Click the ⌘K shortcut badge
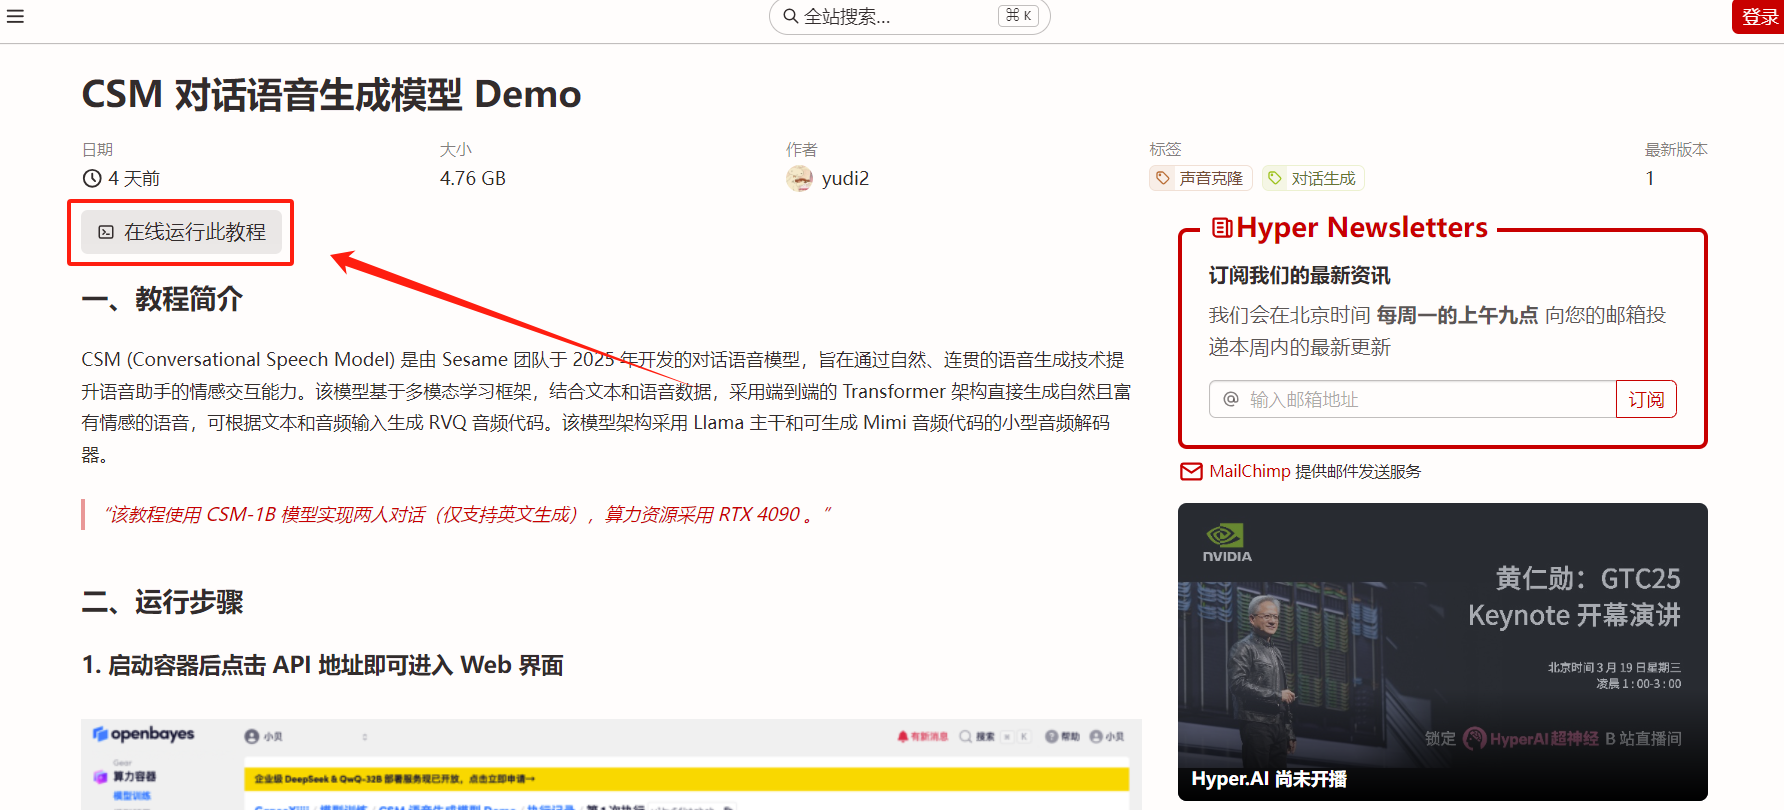 [x=1018, y=16]
